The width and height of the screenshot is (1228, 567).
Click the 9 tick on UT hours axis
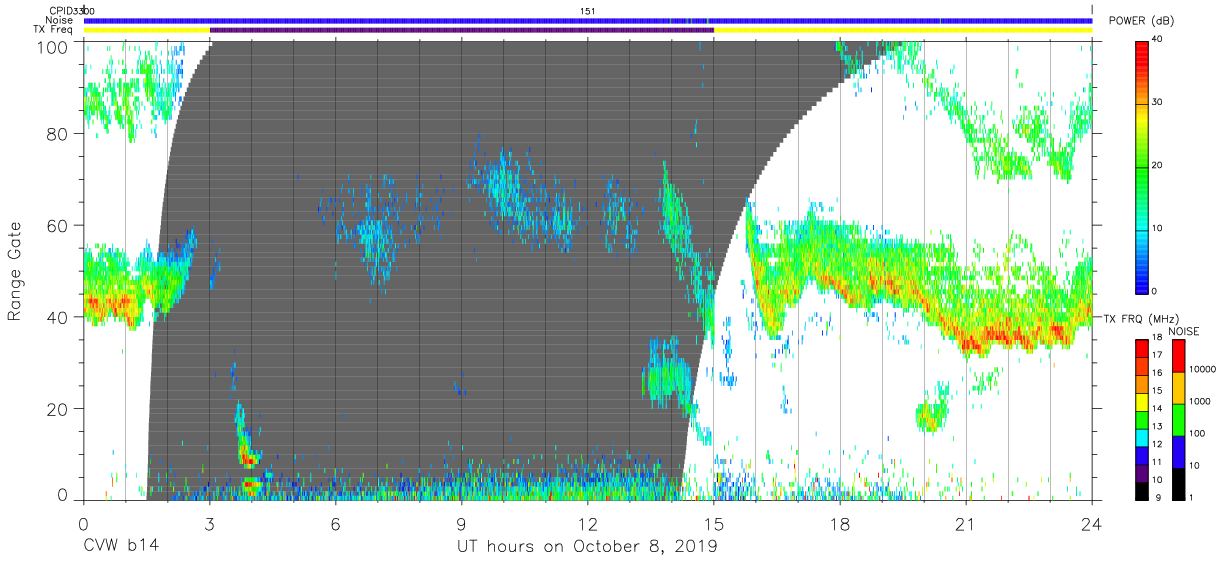tap(462, 524)
